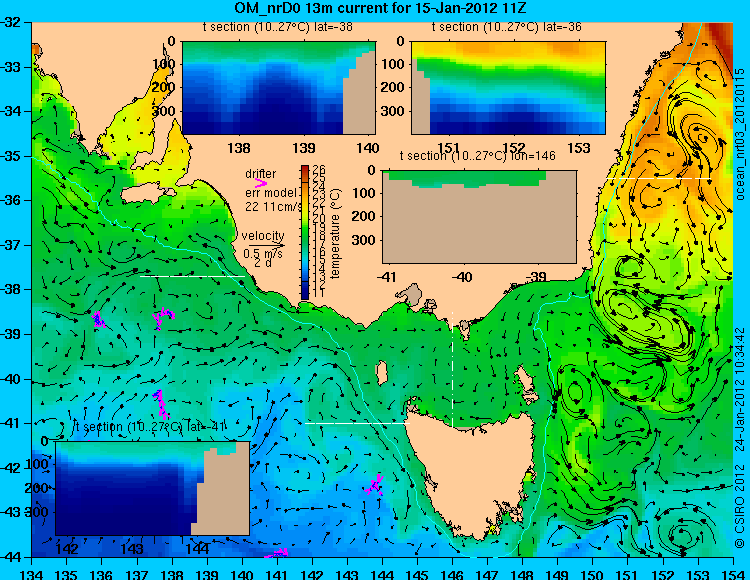Click the white section line at latitude -36
750x580 pixels.
(x=658, y=178)
